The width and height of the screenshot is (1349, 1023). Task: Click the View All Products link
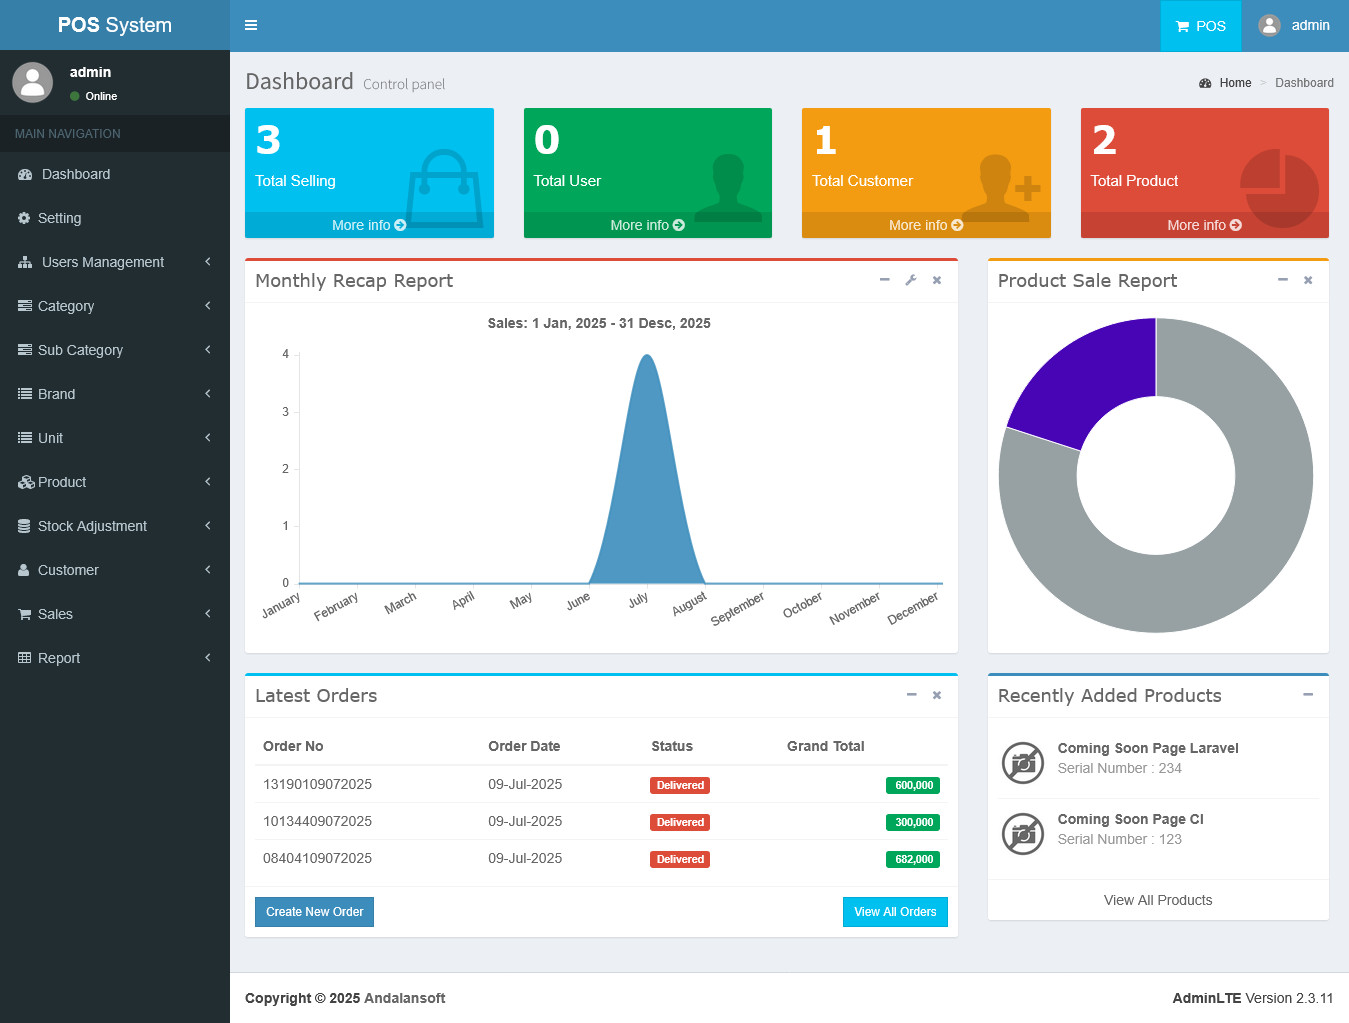click(1157, 900)
